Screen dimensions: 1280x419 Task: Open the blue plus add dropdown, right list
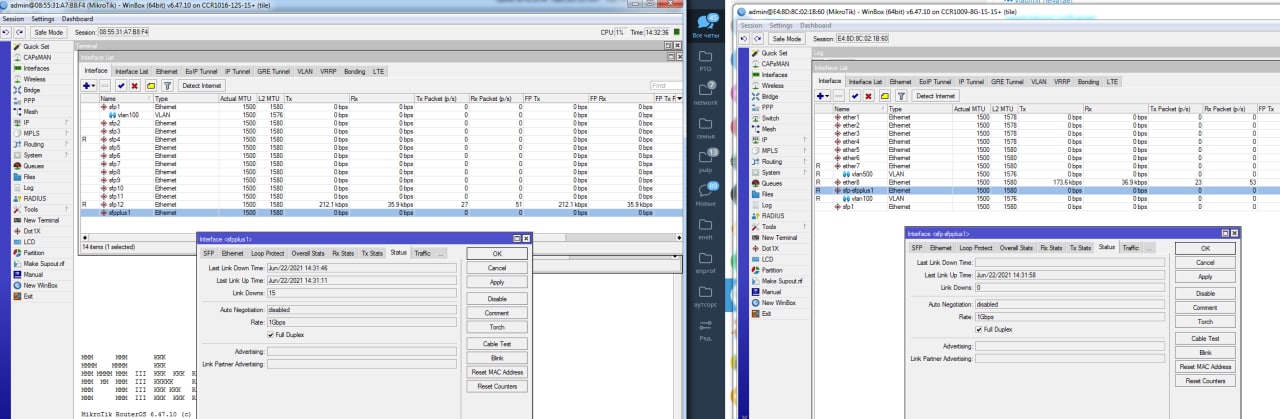tap(823, 95)
